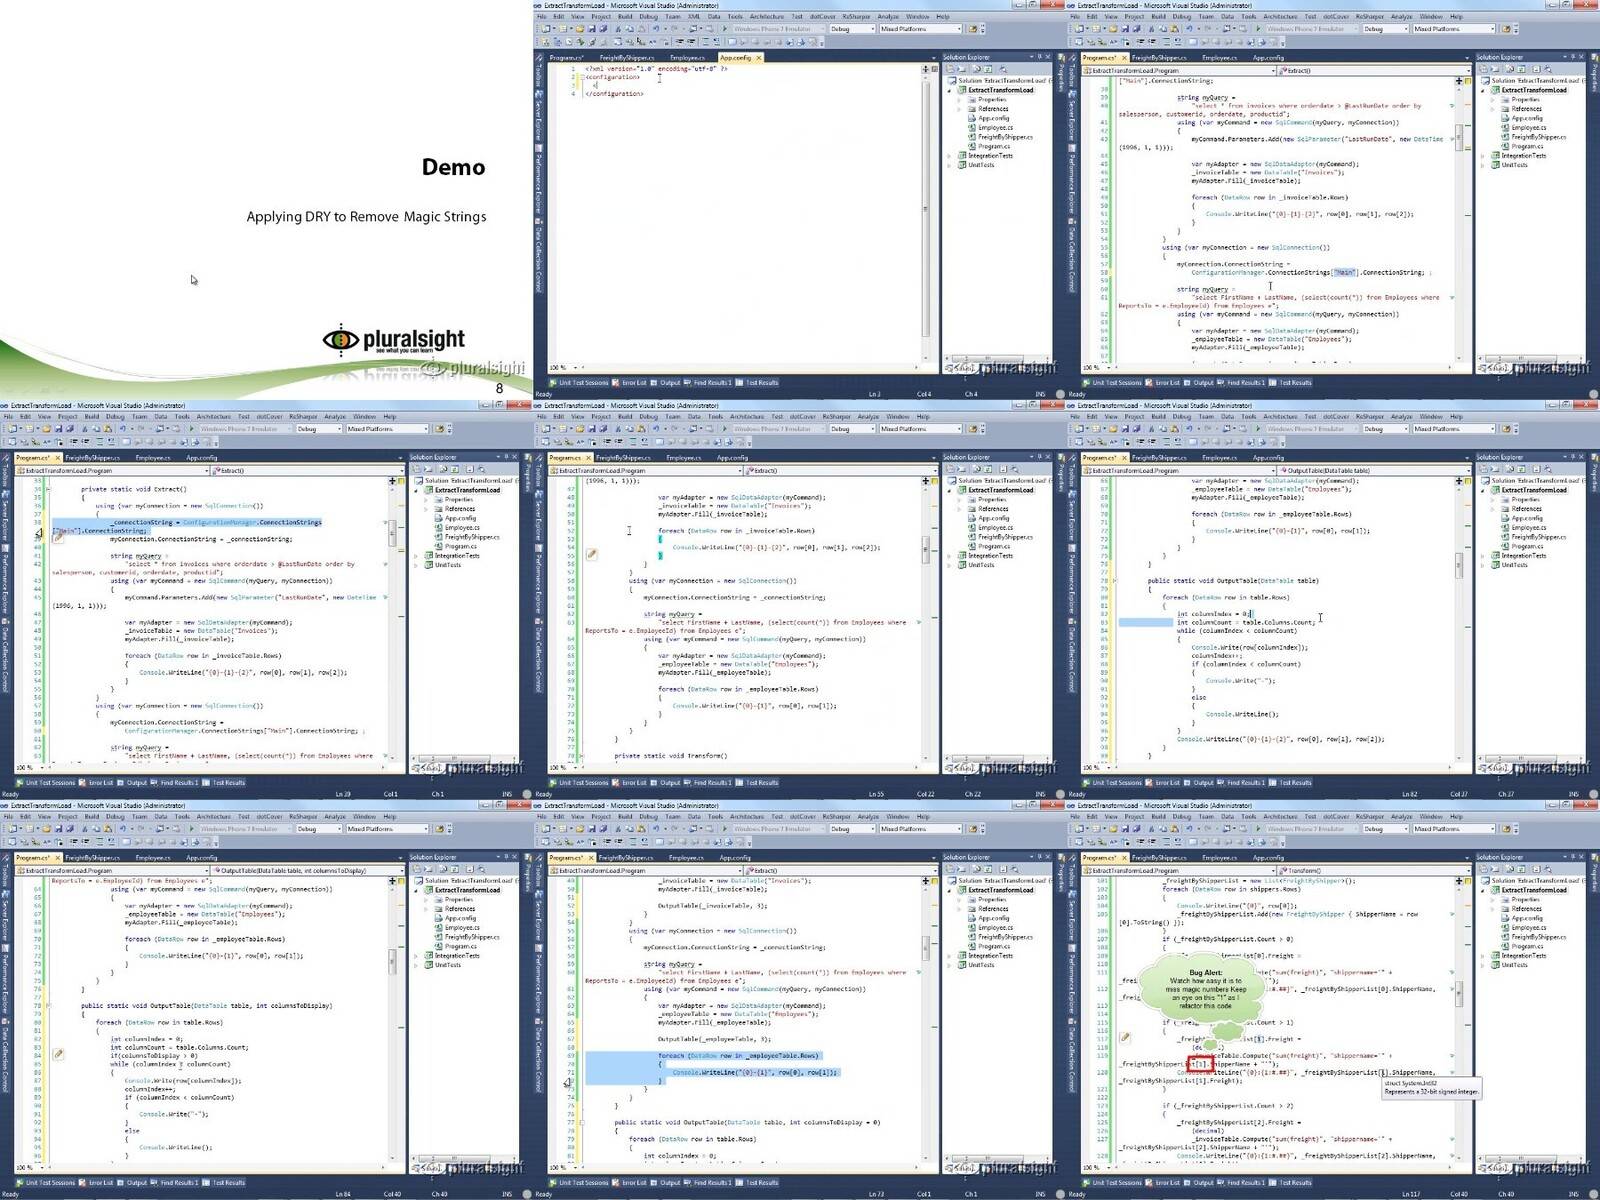Expand the References node in the App.config frame

[961, 109]
